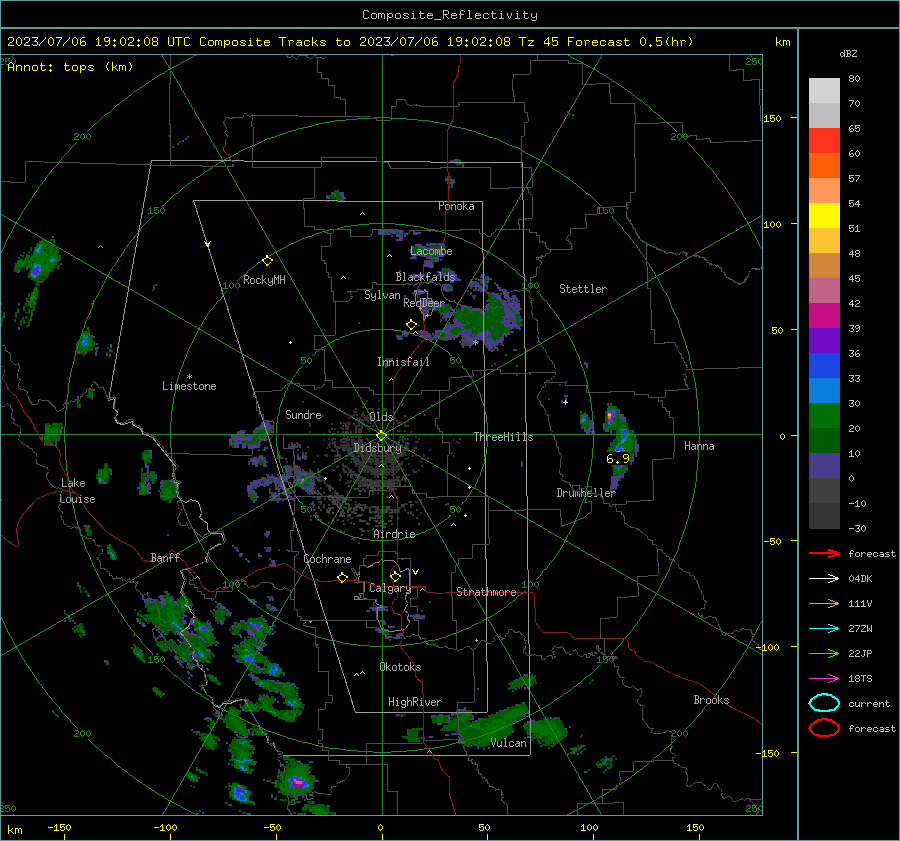This screenshot has height=841, width=900.
Task: Select the magenta 18TS arrow icon
Action: (x=824, y=679)
